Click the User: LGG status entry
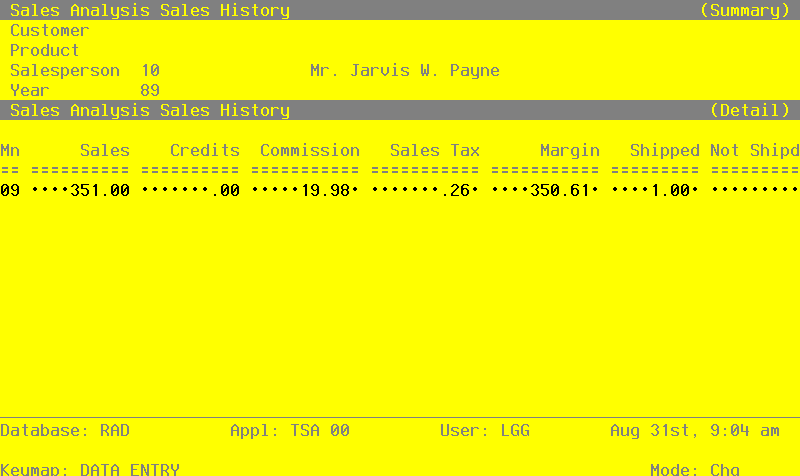 click(x=485, y=431)
